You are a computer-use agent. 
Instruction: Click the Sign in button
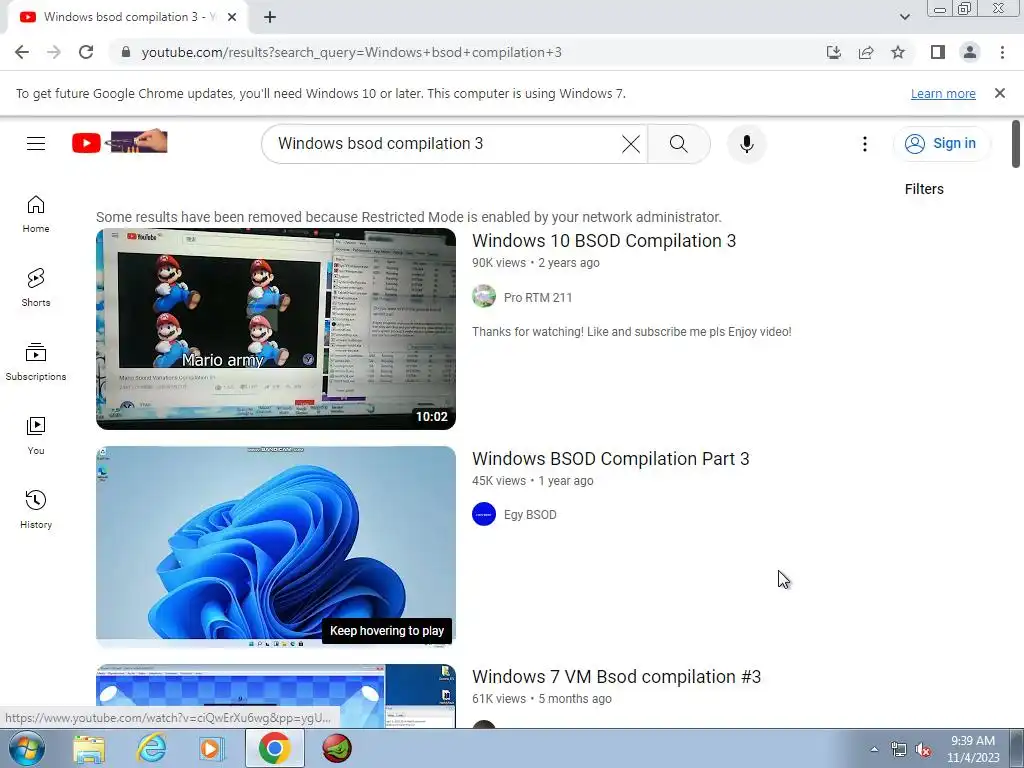(x=941, y=143)
